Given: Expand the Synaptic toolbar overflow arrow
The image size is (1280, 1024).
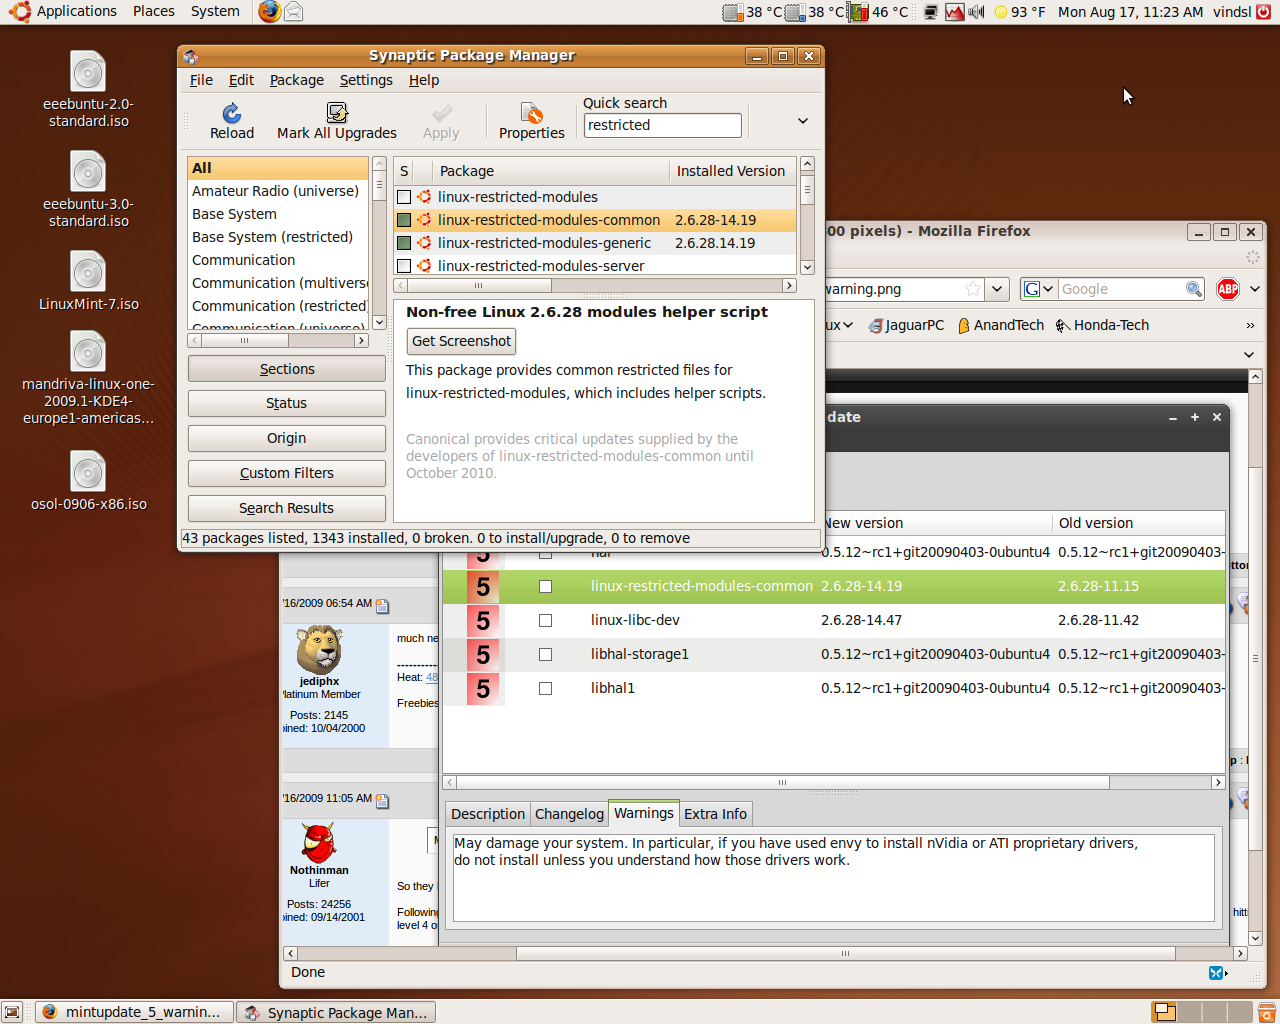Looking at the screenshot, I should click(x=802, y=121).
